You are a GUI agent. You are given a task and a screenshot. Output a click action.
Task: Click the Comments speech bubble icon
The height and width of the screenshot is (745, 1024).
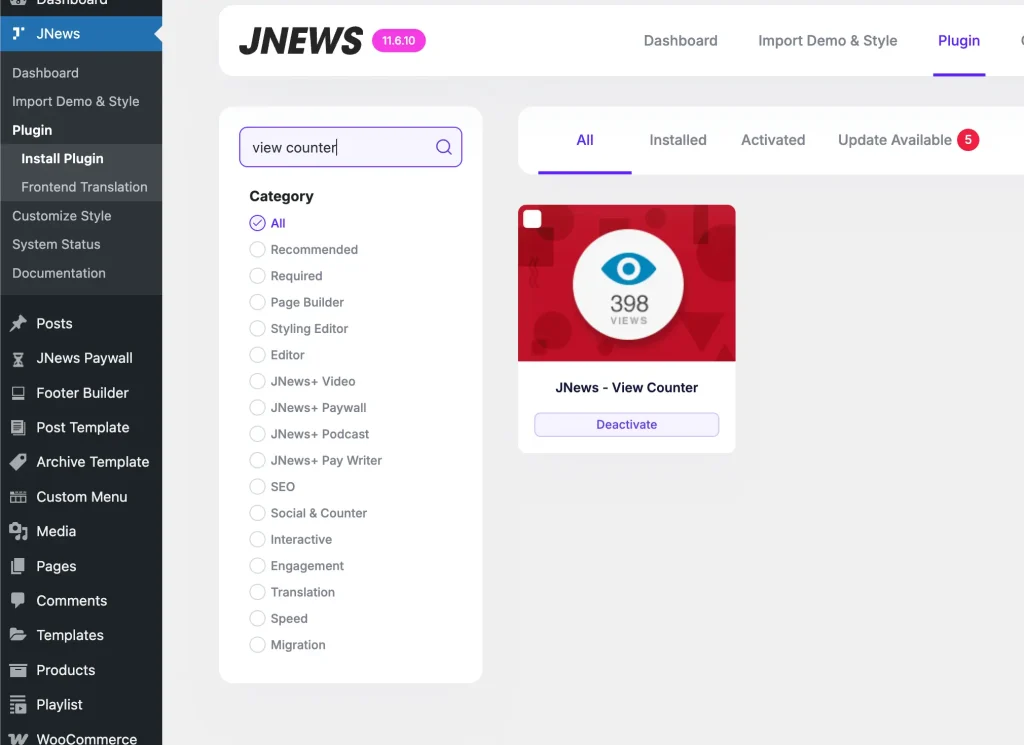click(x=18, y=601)
